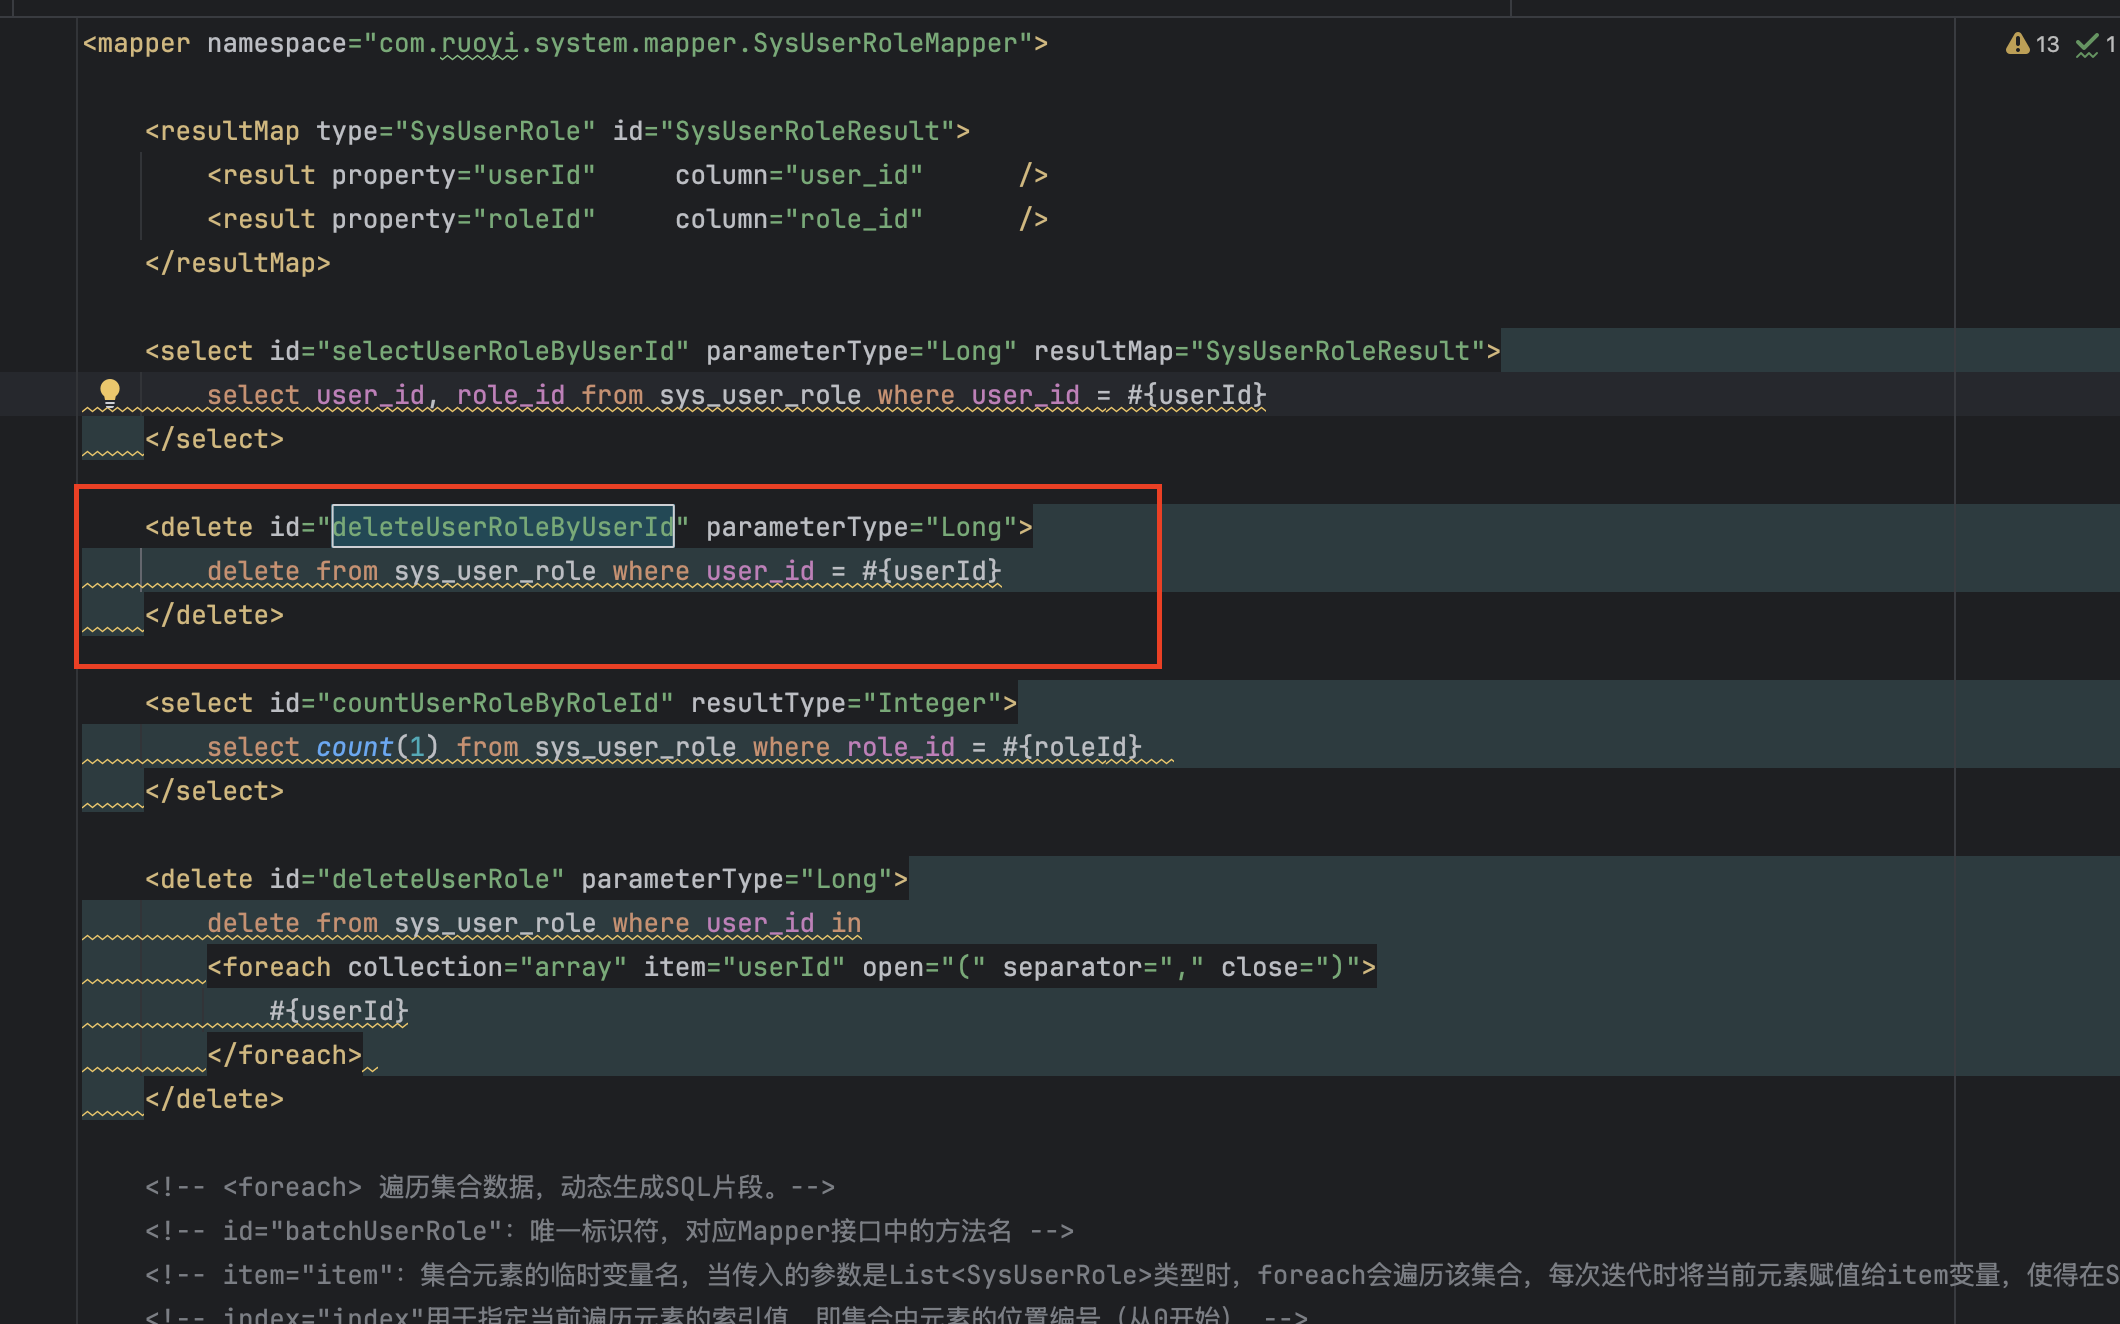The image size is (2120, 1324).
Task: Click the type SysUserRole attribute value
Action: [494, 131]
